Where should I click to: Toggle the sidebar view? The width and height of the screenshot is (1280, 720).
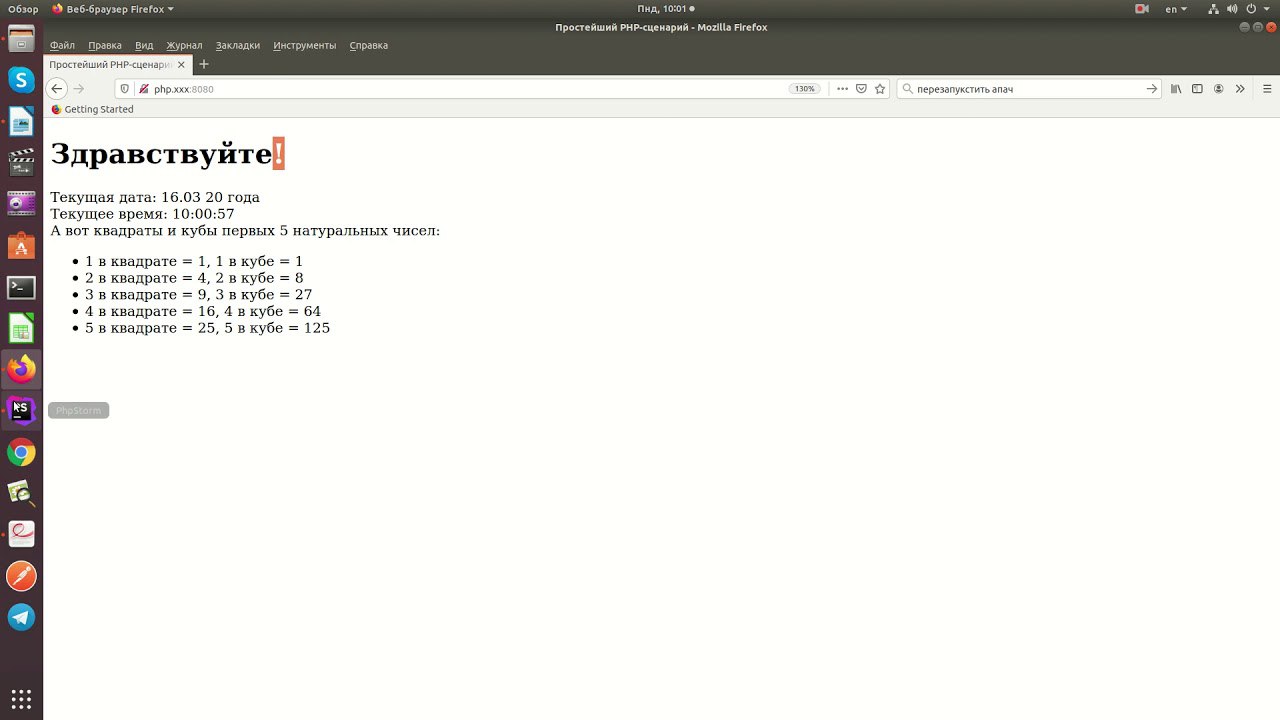point(1197,89)
